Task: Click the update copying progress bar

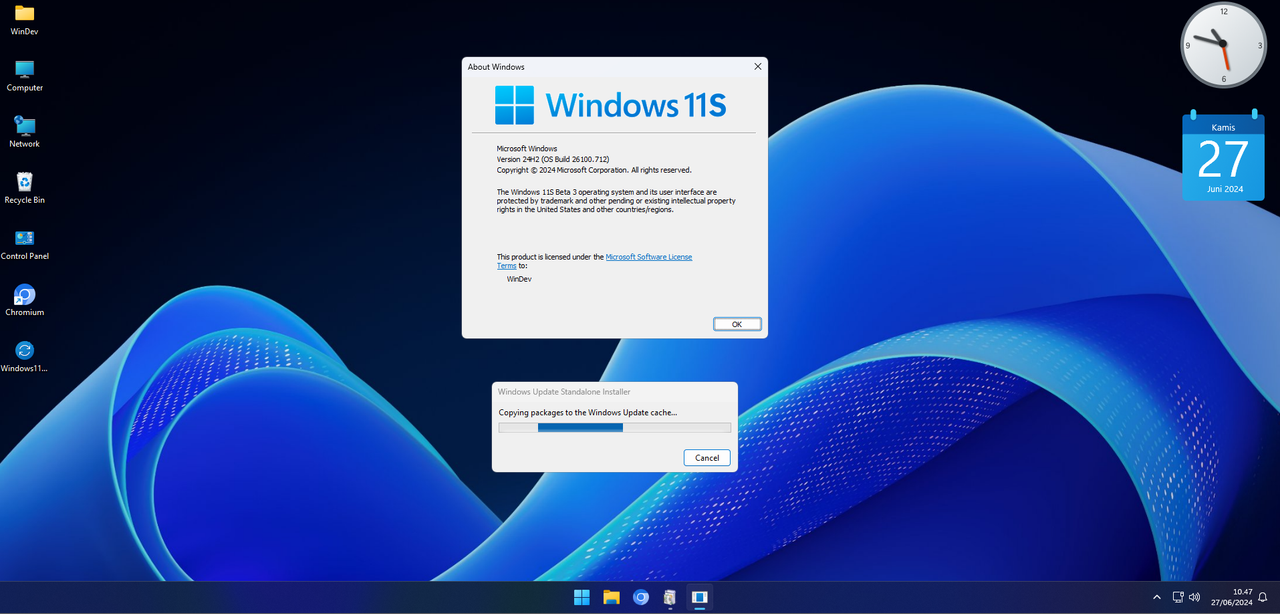Action: point(615,427)
